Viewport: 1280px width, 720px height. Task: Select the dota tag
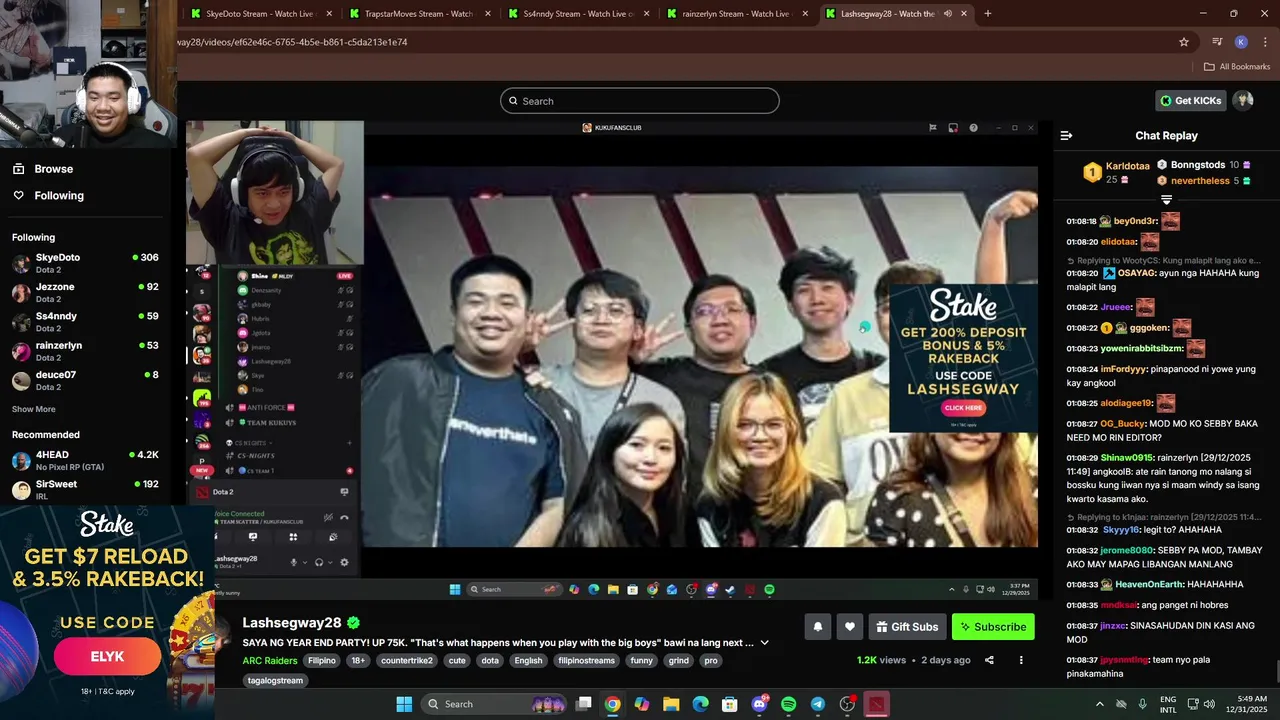click(490, 661)
